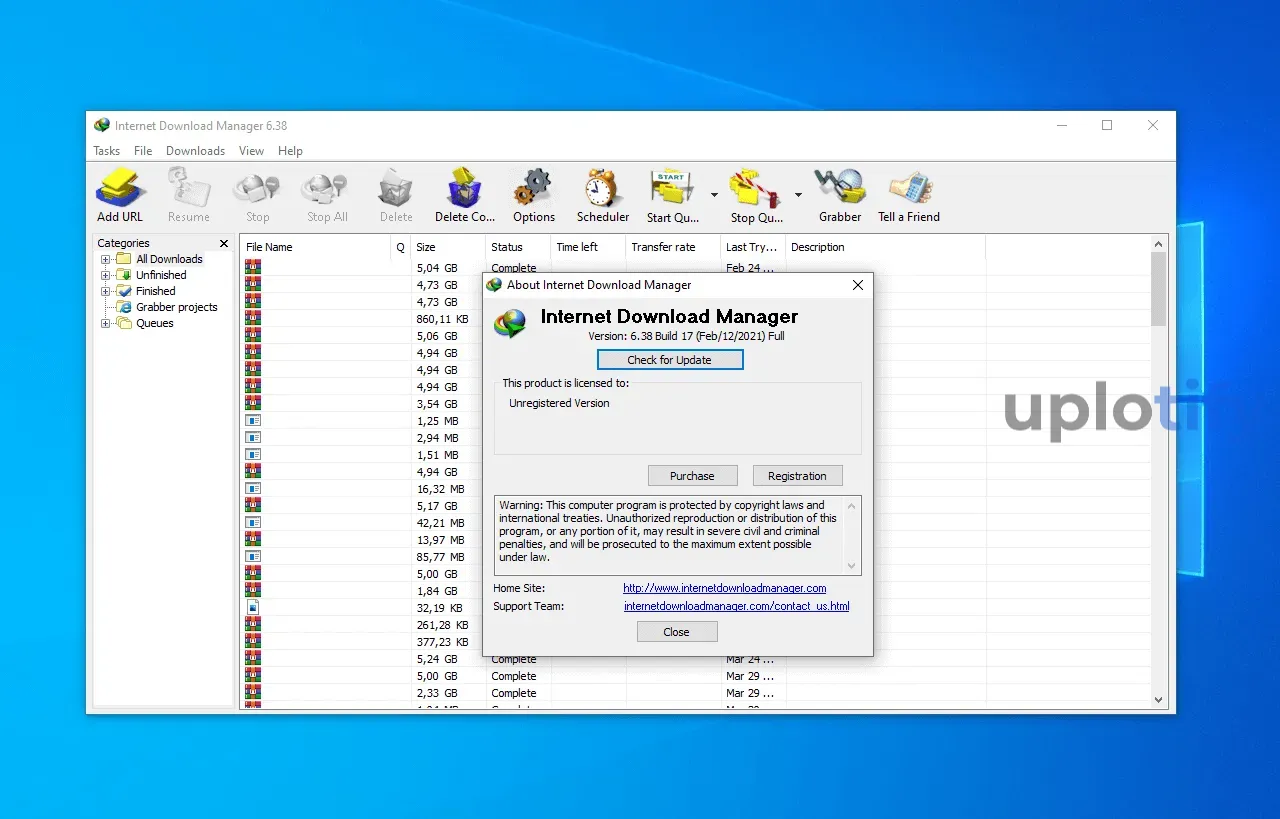
Task: Open the File menu
Action: pyautogui.click(x=143, y=151)
